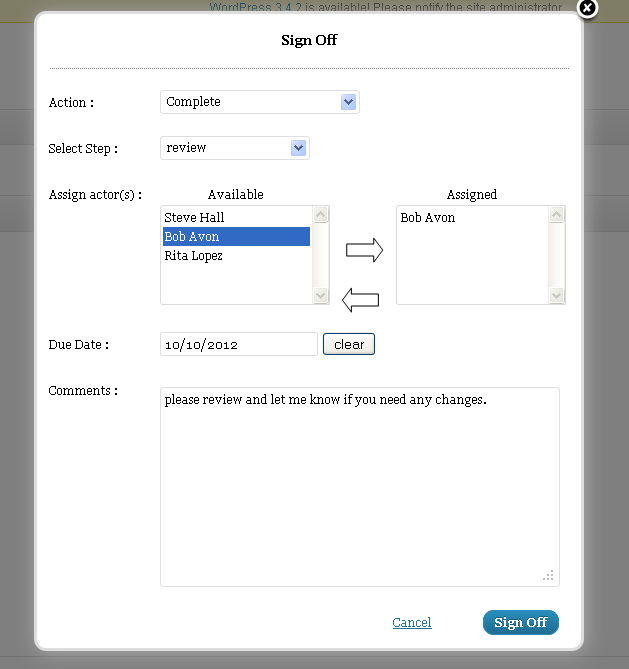The image size is (629, 669).
Task: Open the Action dropdown showing Complete
Action: [260, 102]
